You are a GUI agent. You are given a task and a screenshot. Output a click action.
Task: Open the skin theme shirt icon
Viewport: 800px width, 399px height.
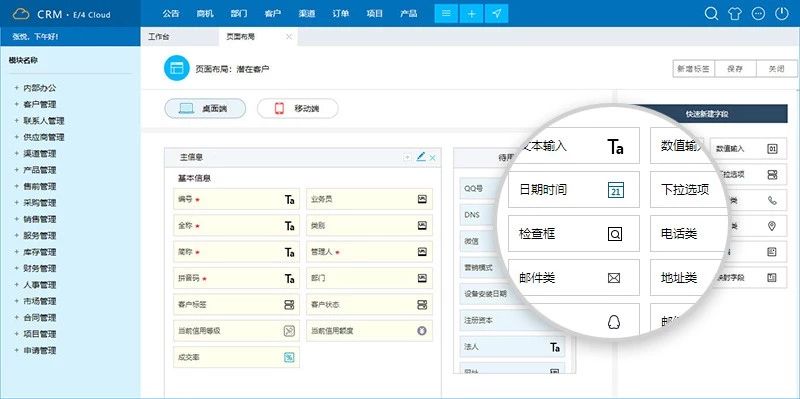click(x=735, y=14)
